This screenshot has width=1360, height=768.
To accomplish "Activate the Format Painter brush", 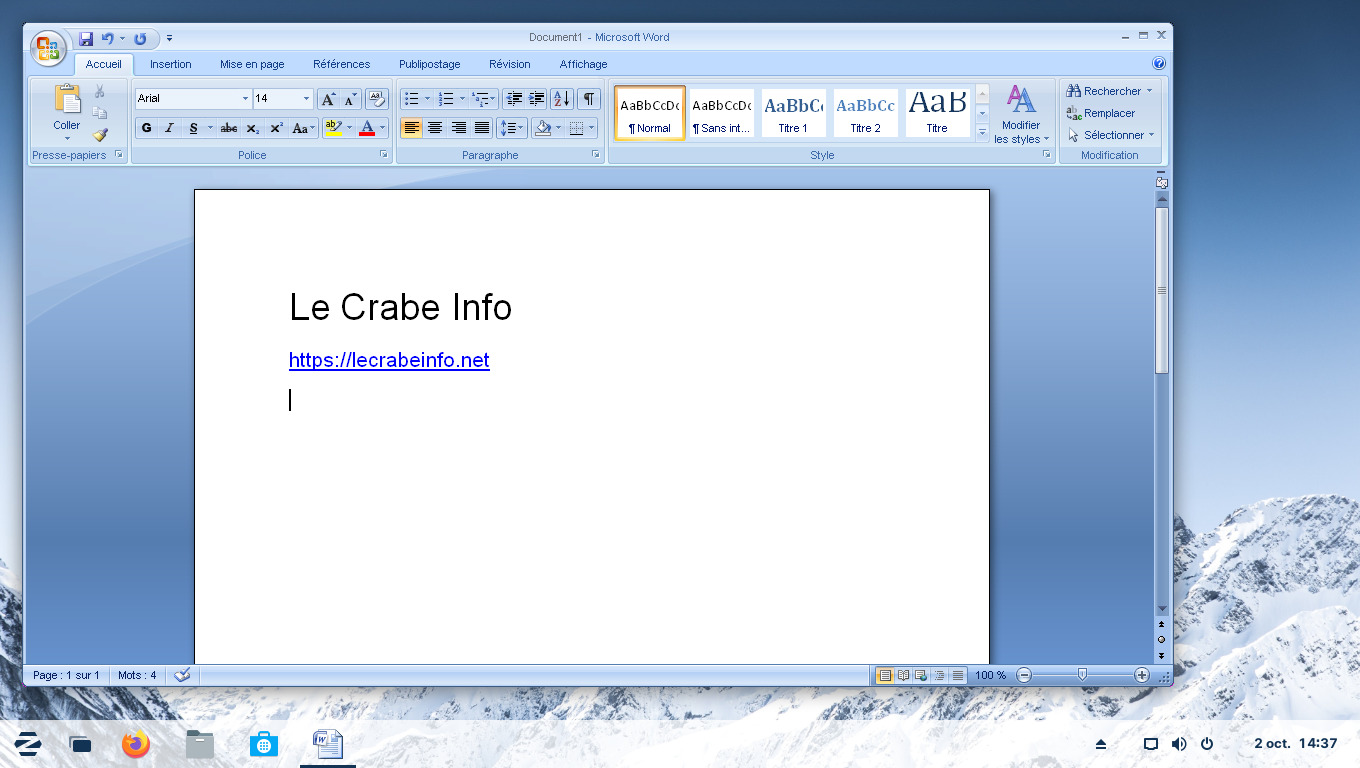I will click(99, 134).
